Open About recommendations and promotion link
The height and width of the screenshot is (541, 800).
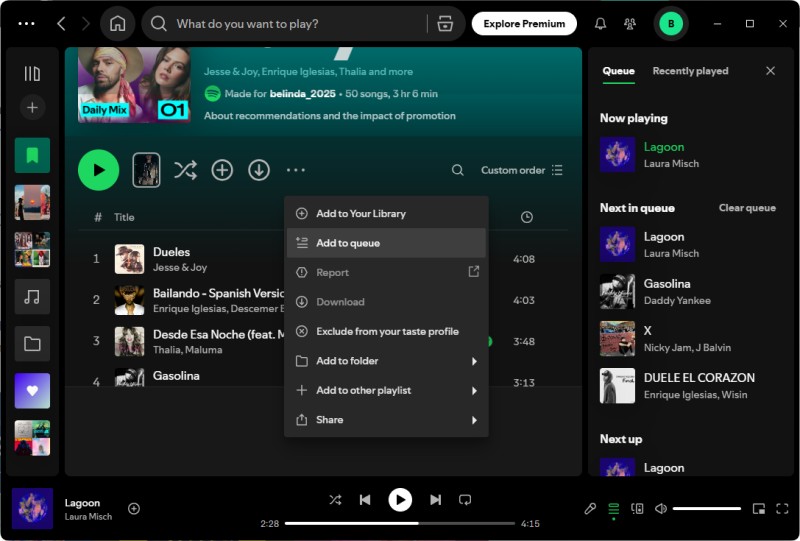pos(330,116)
